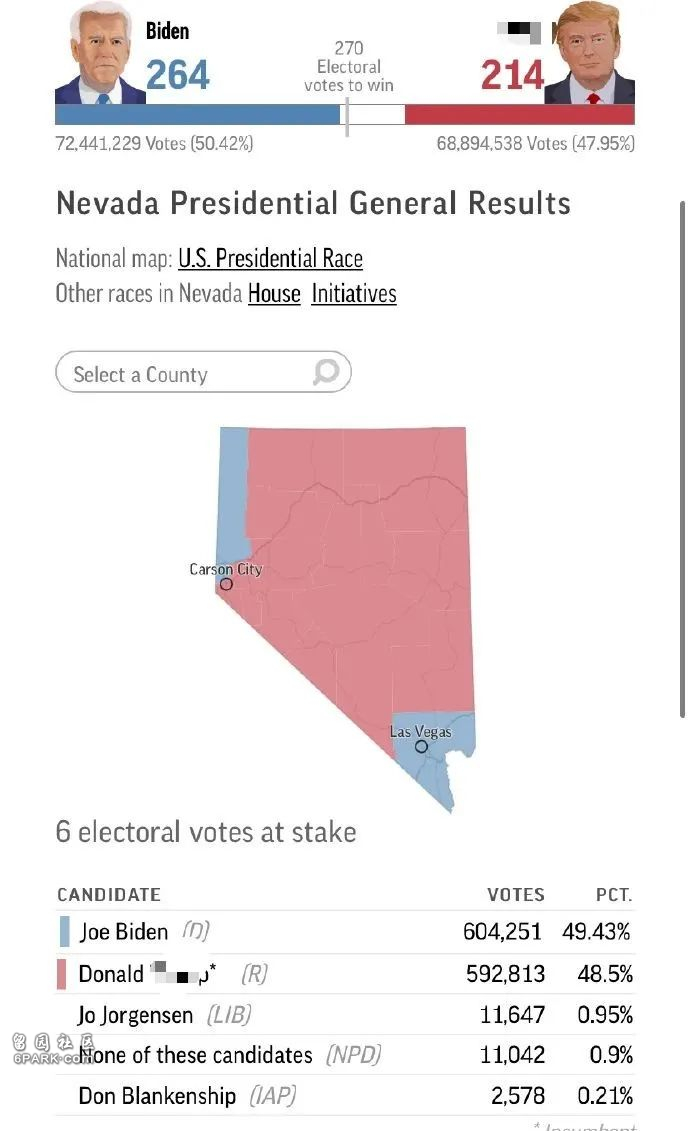The image size is (690, 1131).
Task: Click the 270 electoral votes center marker
Action: pyautogui.click(x=347, y=115)
